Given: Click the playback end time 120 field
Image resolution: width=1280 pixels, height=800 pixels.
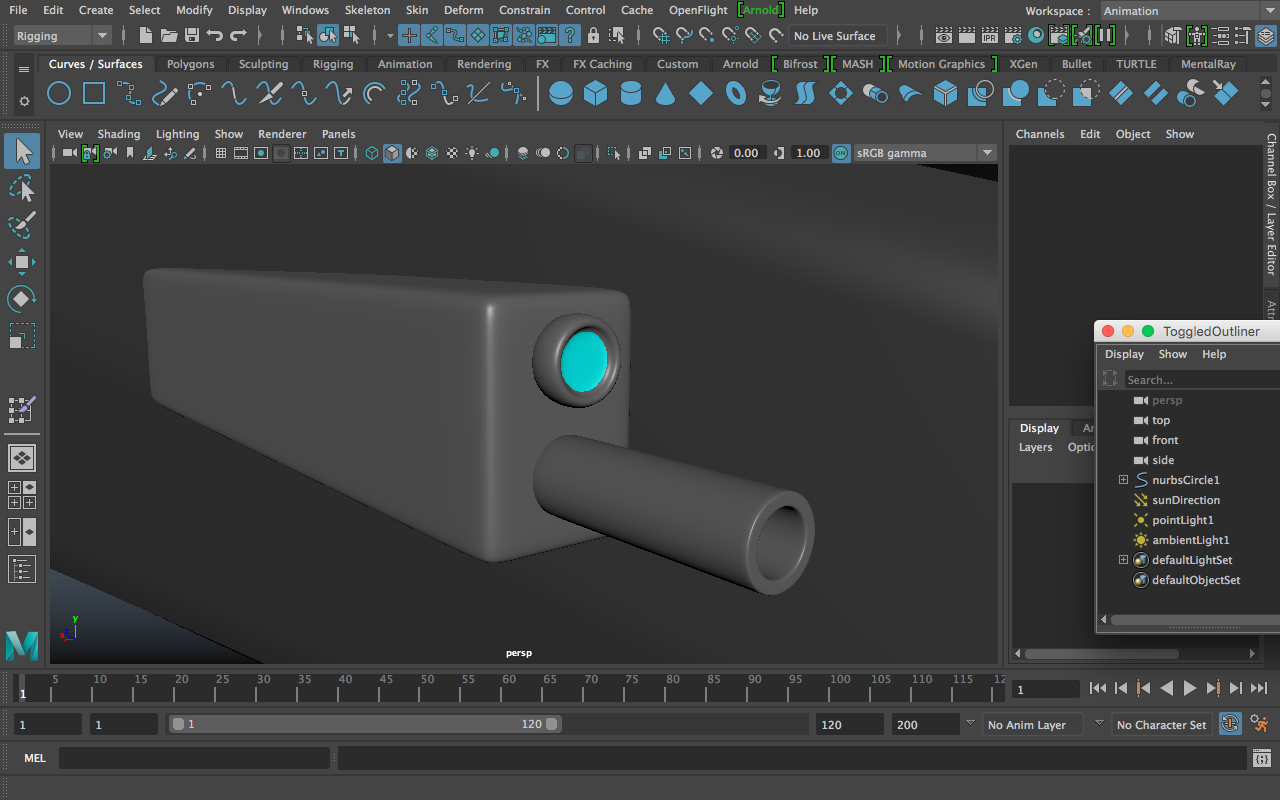Looking at the screenshot, I should (849, 724).
